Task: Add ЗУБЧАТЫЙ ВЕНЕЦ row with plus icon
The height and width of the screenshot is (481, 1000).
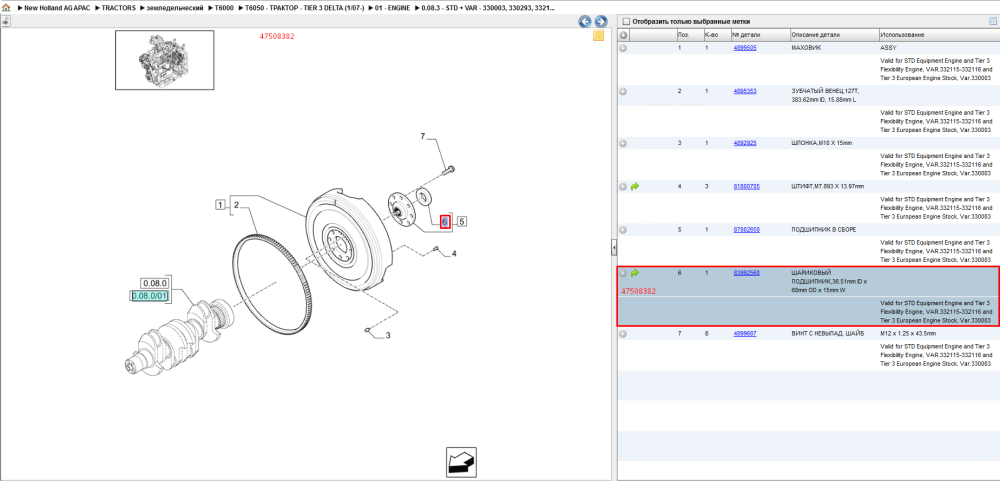Action: pos(624,91)
